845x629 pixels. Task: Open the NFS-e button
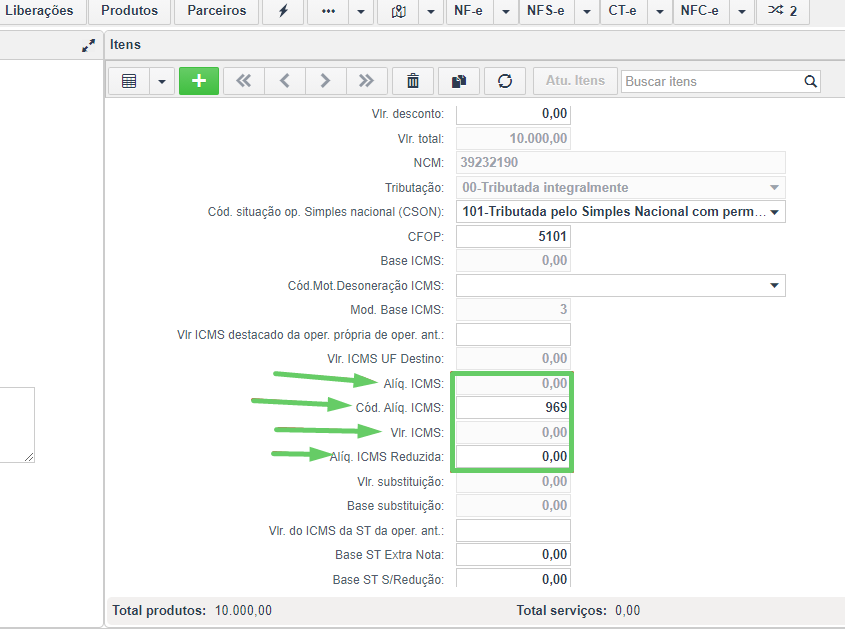(x=546, y=11)
